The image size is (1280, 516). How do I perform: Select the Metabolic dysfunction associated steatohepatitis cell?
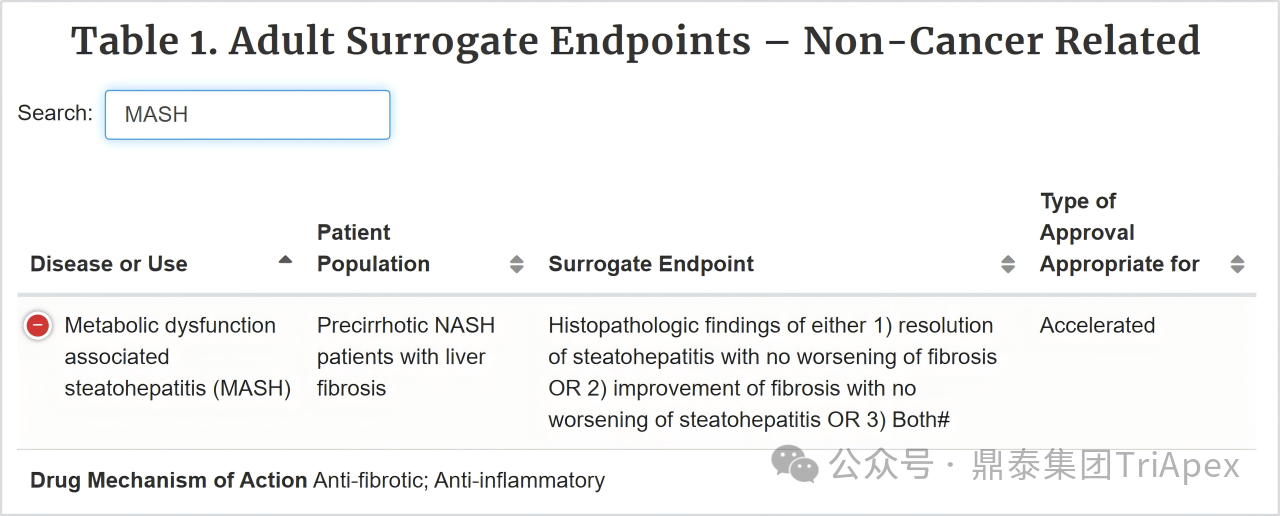(x=177, y=357)
